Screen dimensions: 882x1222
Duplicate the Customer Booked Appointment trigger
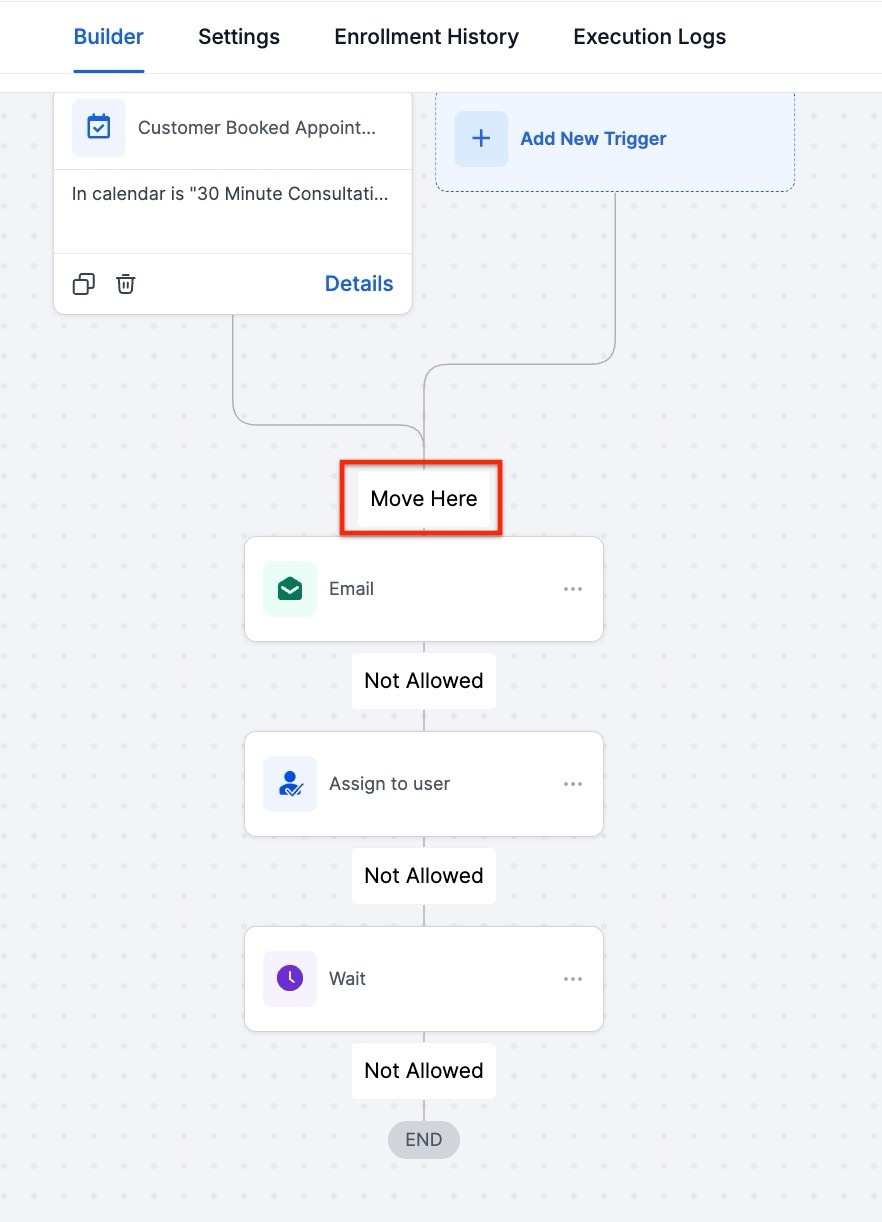tap(84, 284)
